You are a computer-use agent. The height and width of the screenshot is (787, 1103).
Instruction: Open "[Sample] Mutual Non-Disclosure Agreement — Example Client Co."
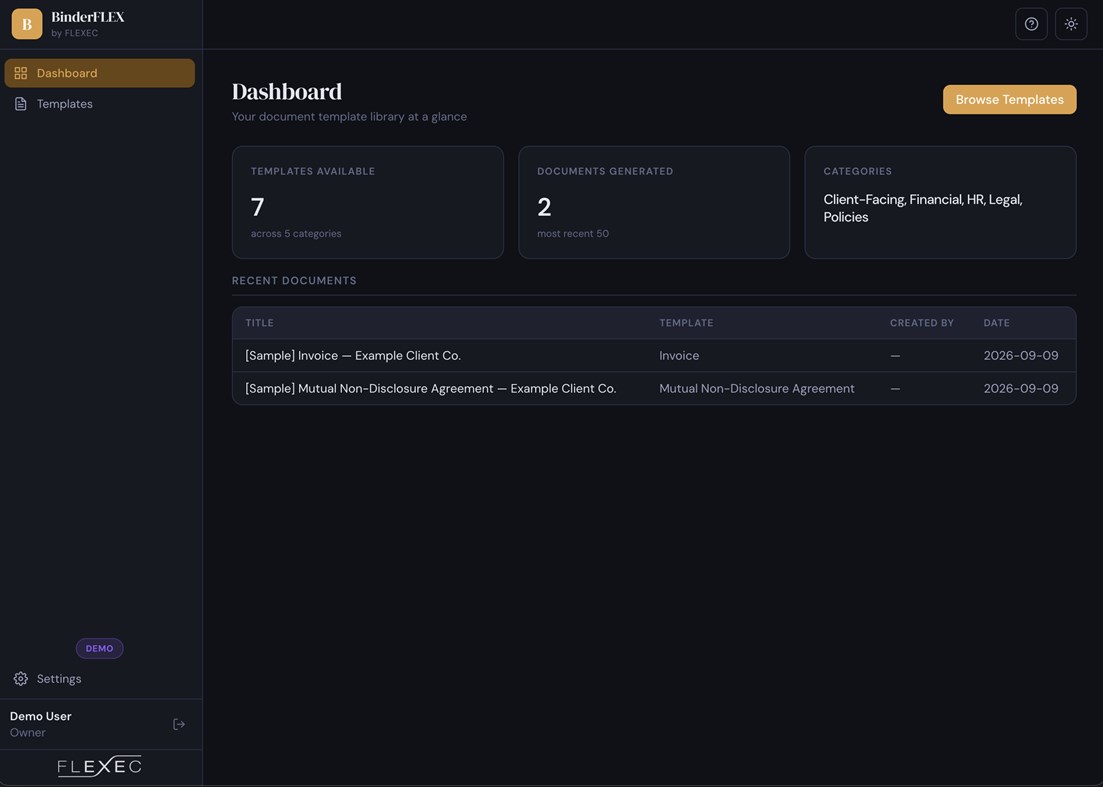(x=431, y=389)
